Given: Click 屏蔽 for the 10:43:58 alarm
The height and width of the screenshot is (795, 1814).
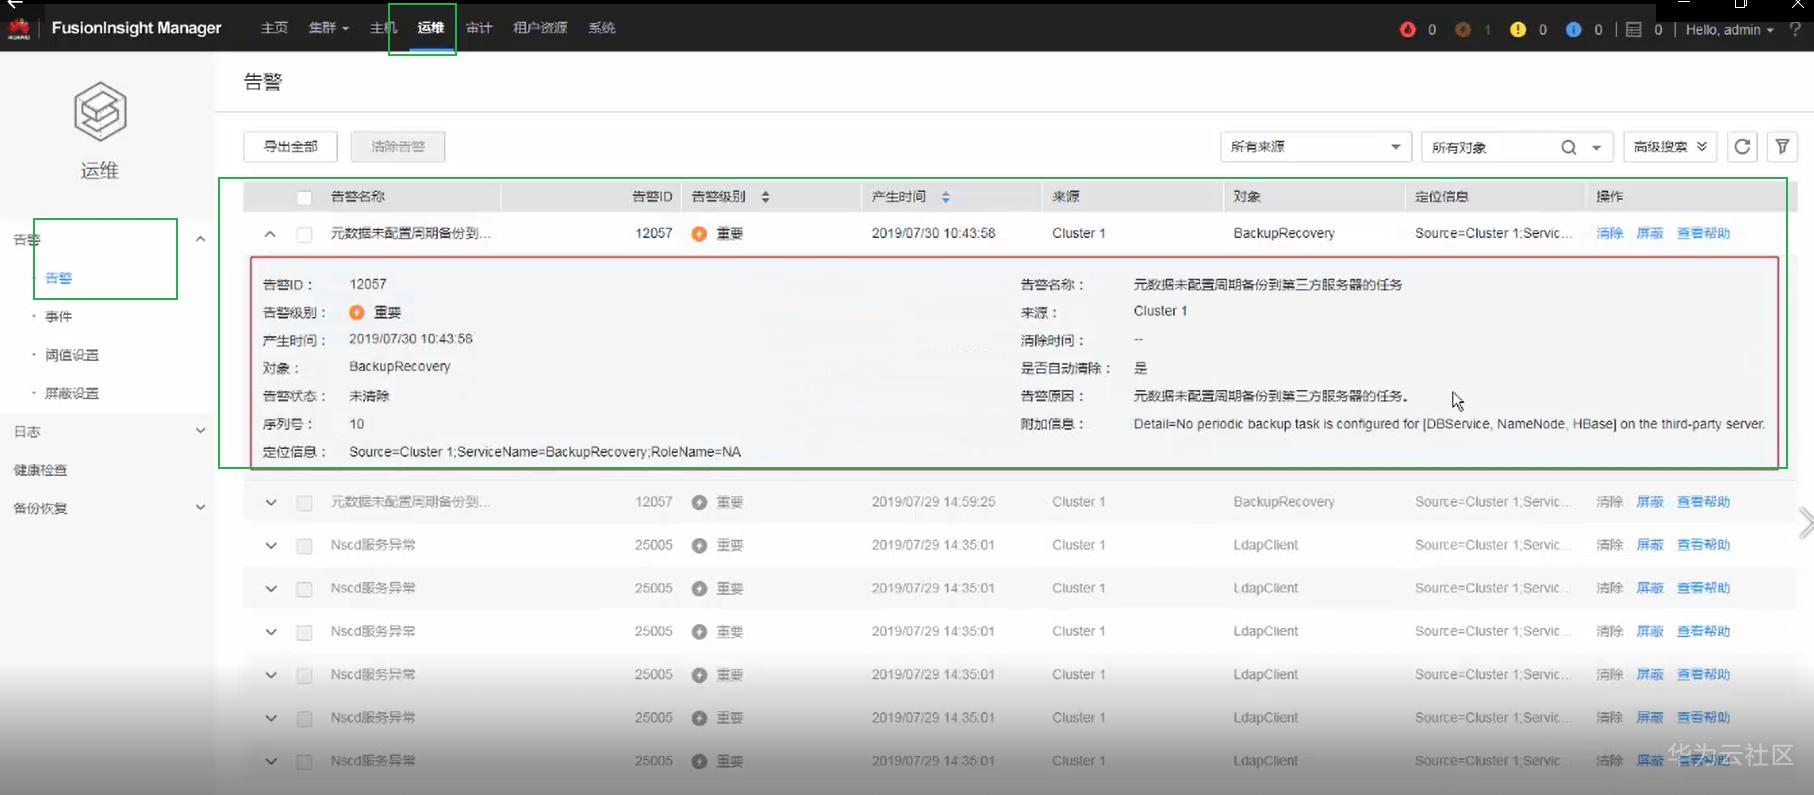Looking at the screenshot, I should [1650, 234].
